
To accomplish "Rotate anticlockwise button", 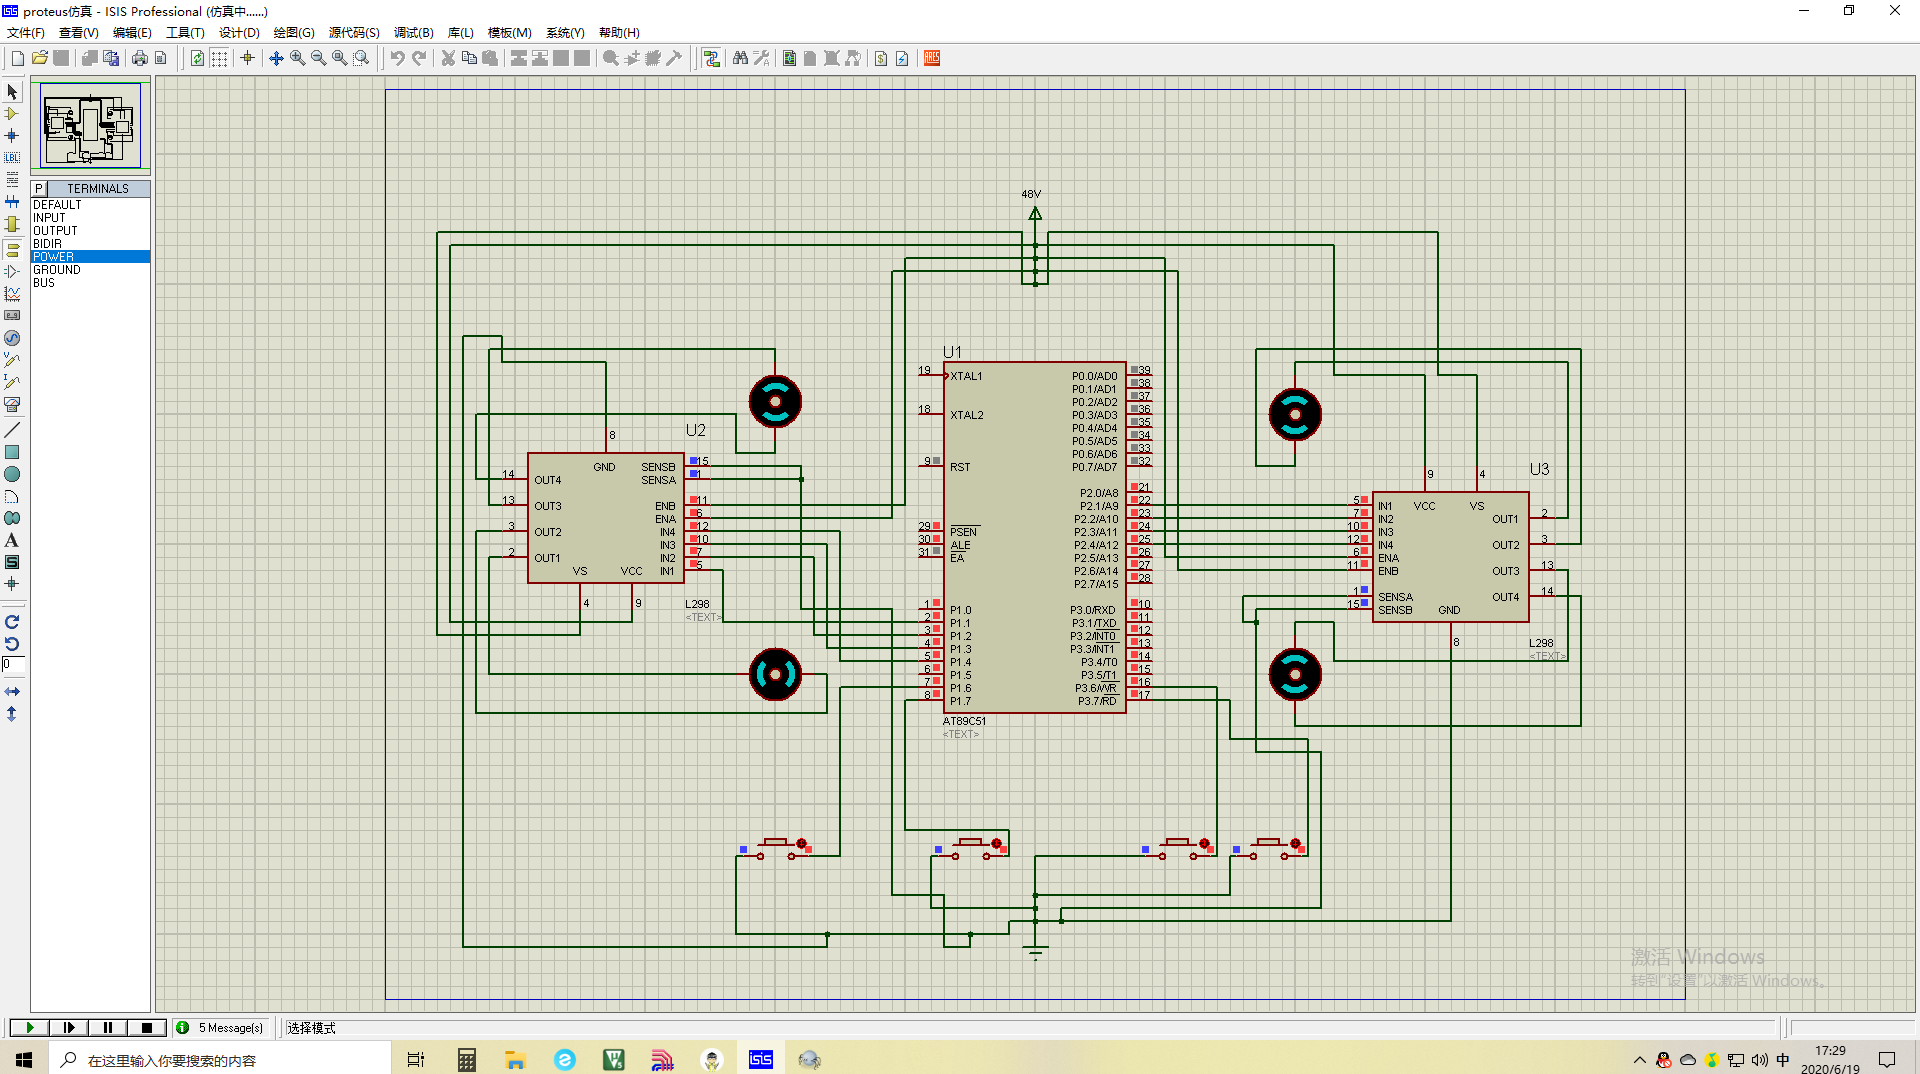I will tap(12, 644).
